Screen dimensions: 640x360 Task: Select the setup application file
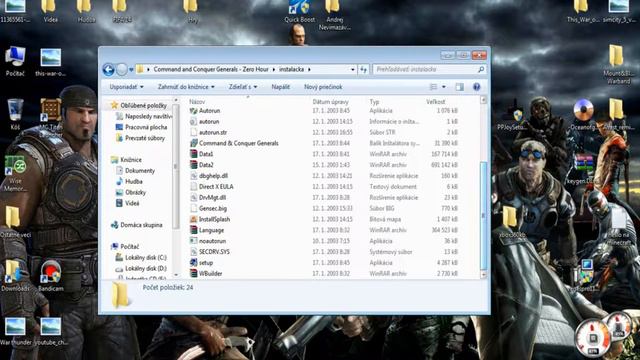click(206, 263)
